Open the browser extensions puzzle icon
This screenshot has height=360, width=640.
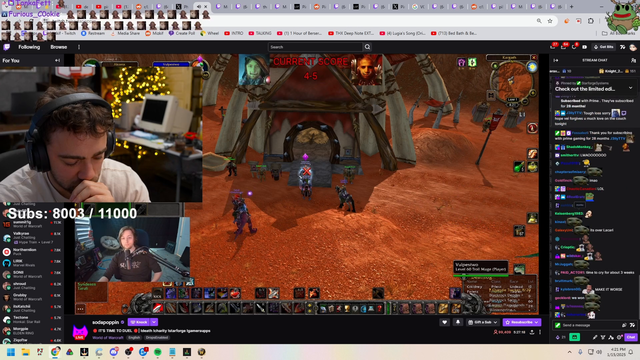click(591, 21)
